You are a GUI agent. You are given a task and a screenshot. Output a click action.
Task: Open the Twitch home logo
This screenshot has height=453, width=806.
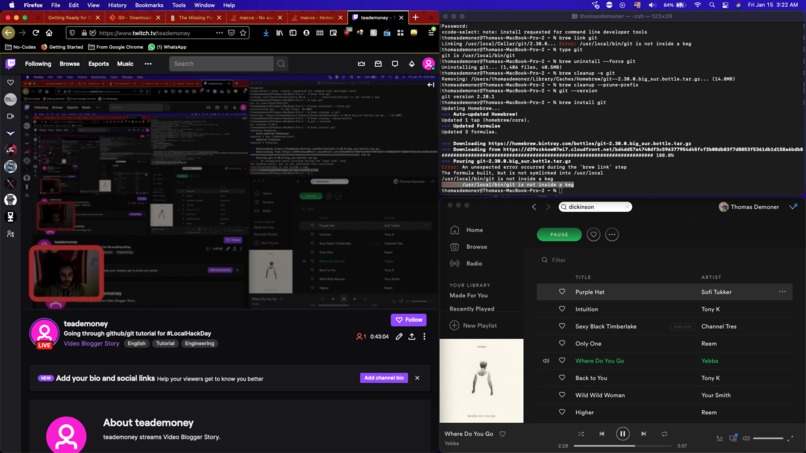[x=10, y=64]
